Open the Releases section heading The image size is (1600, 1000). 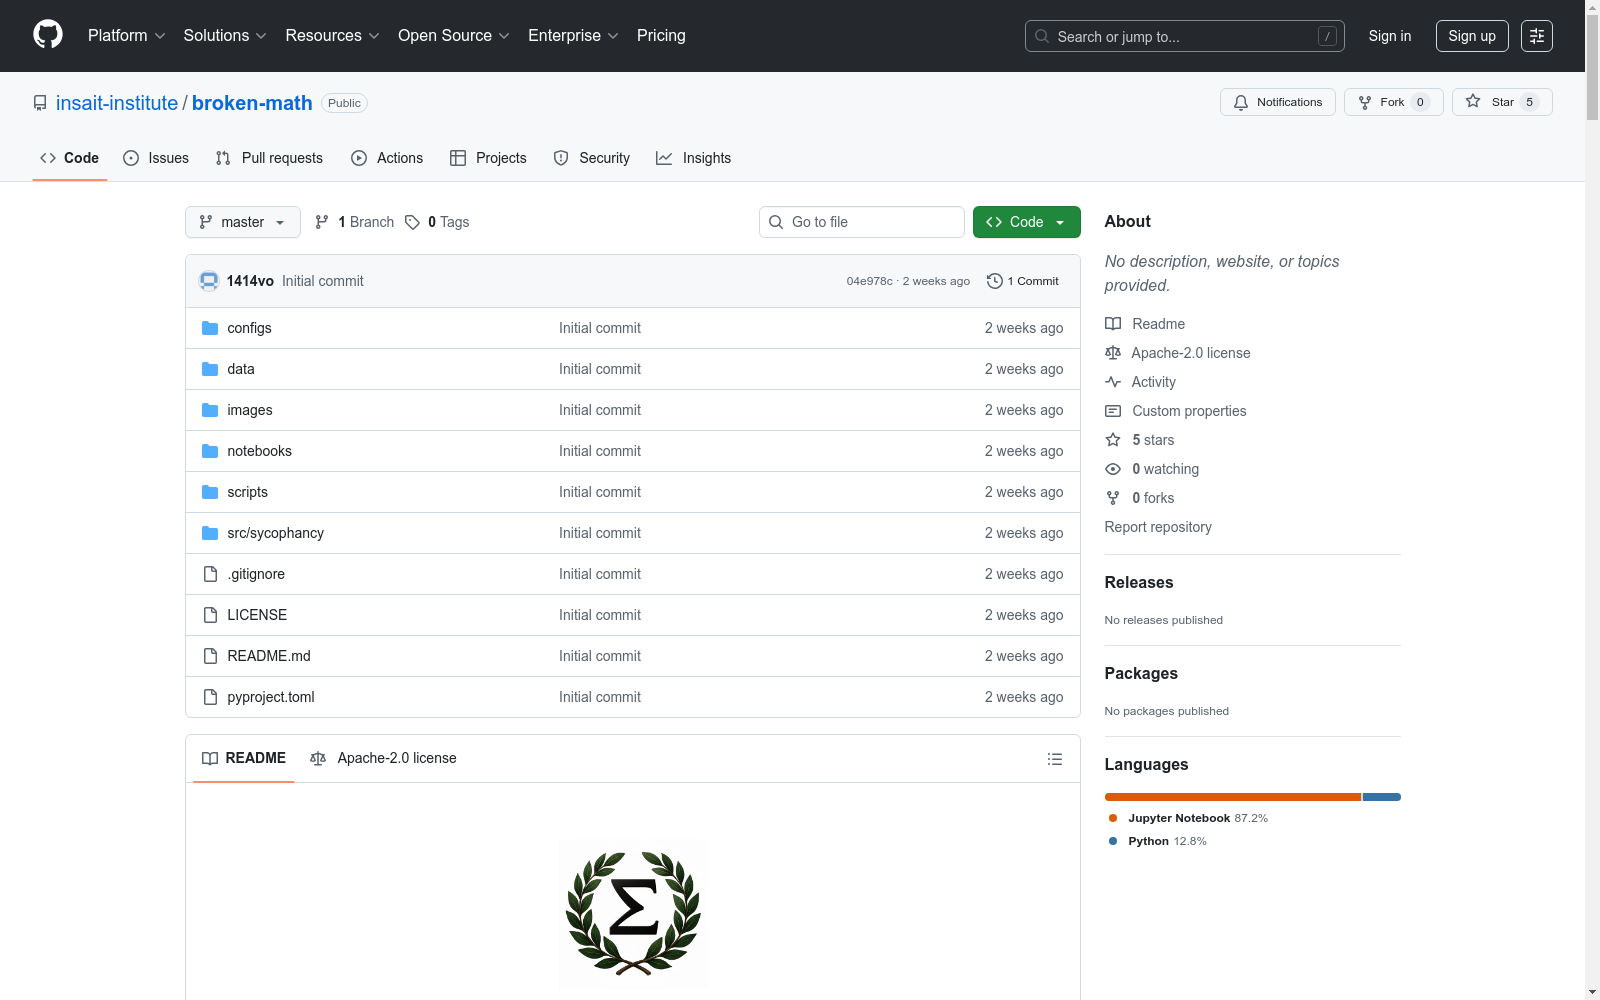click(1139, 582)
